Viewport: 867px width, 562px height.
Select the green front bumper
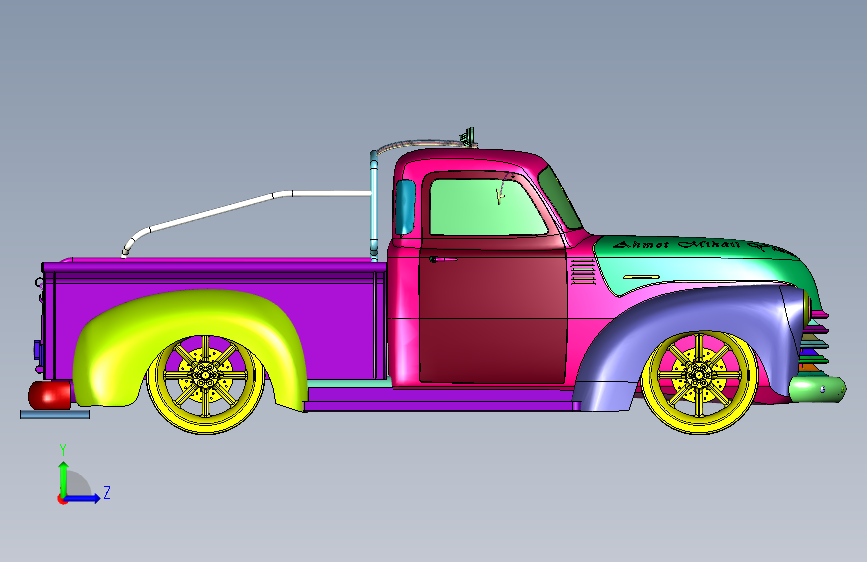(x=817, y=388)
